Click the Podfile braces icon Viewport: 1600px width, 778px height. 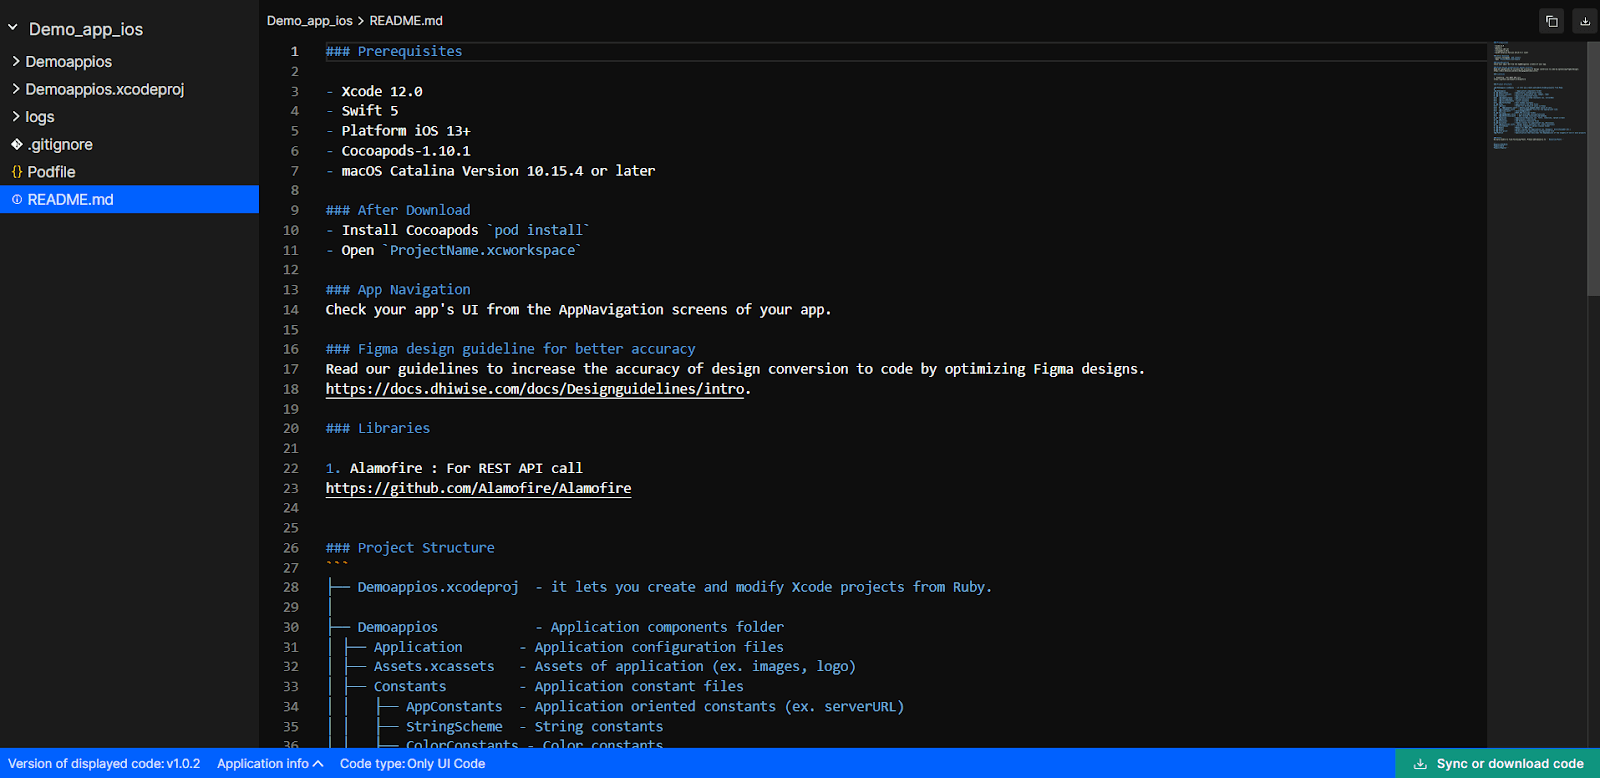[17, 172]
